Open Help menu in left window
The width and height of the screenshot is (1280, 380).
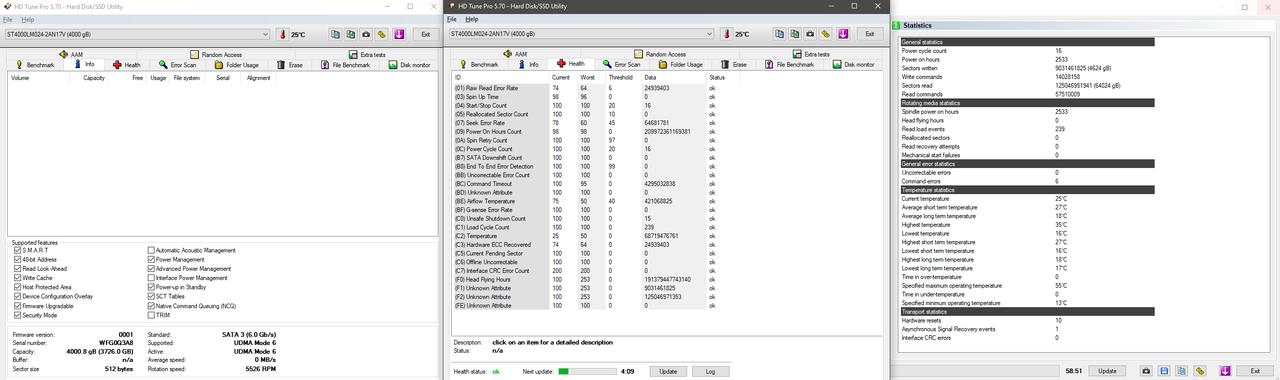[27, 19]
